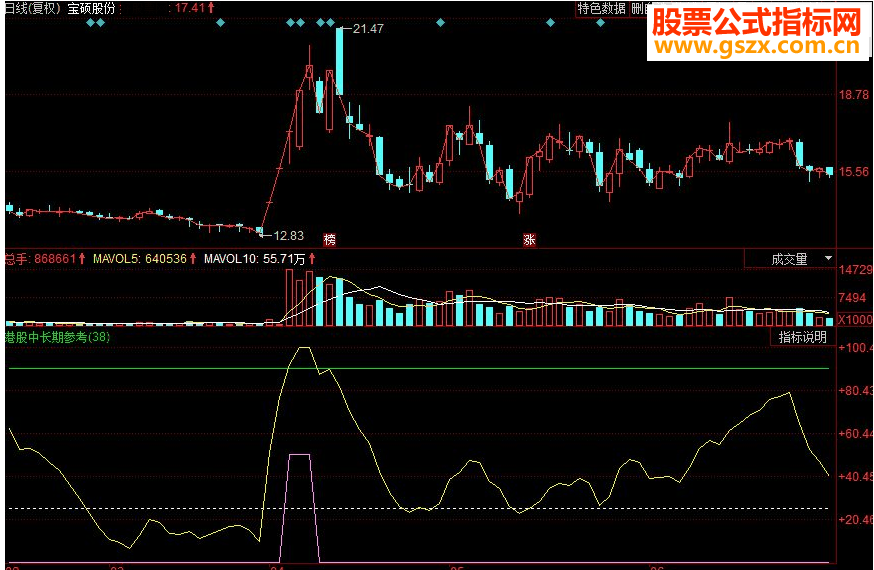The image size is (874, 570).
Task: Click the X1000 volume unit label
Action: coord(855,320)
